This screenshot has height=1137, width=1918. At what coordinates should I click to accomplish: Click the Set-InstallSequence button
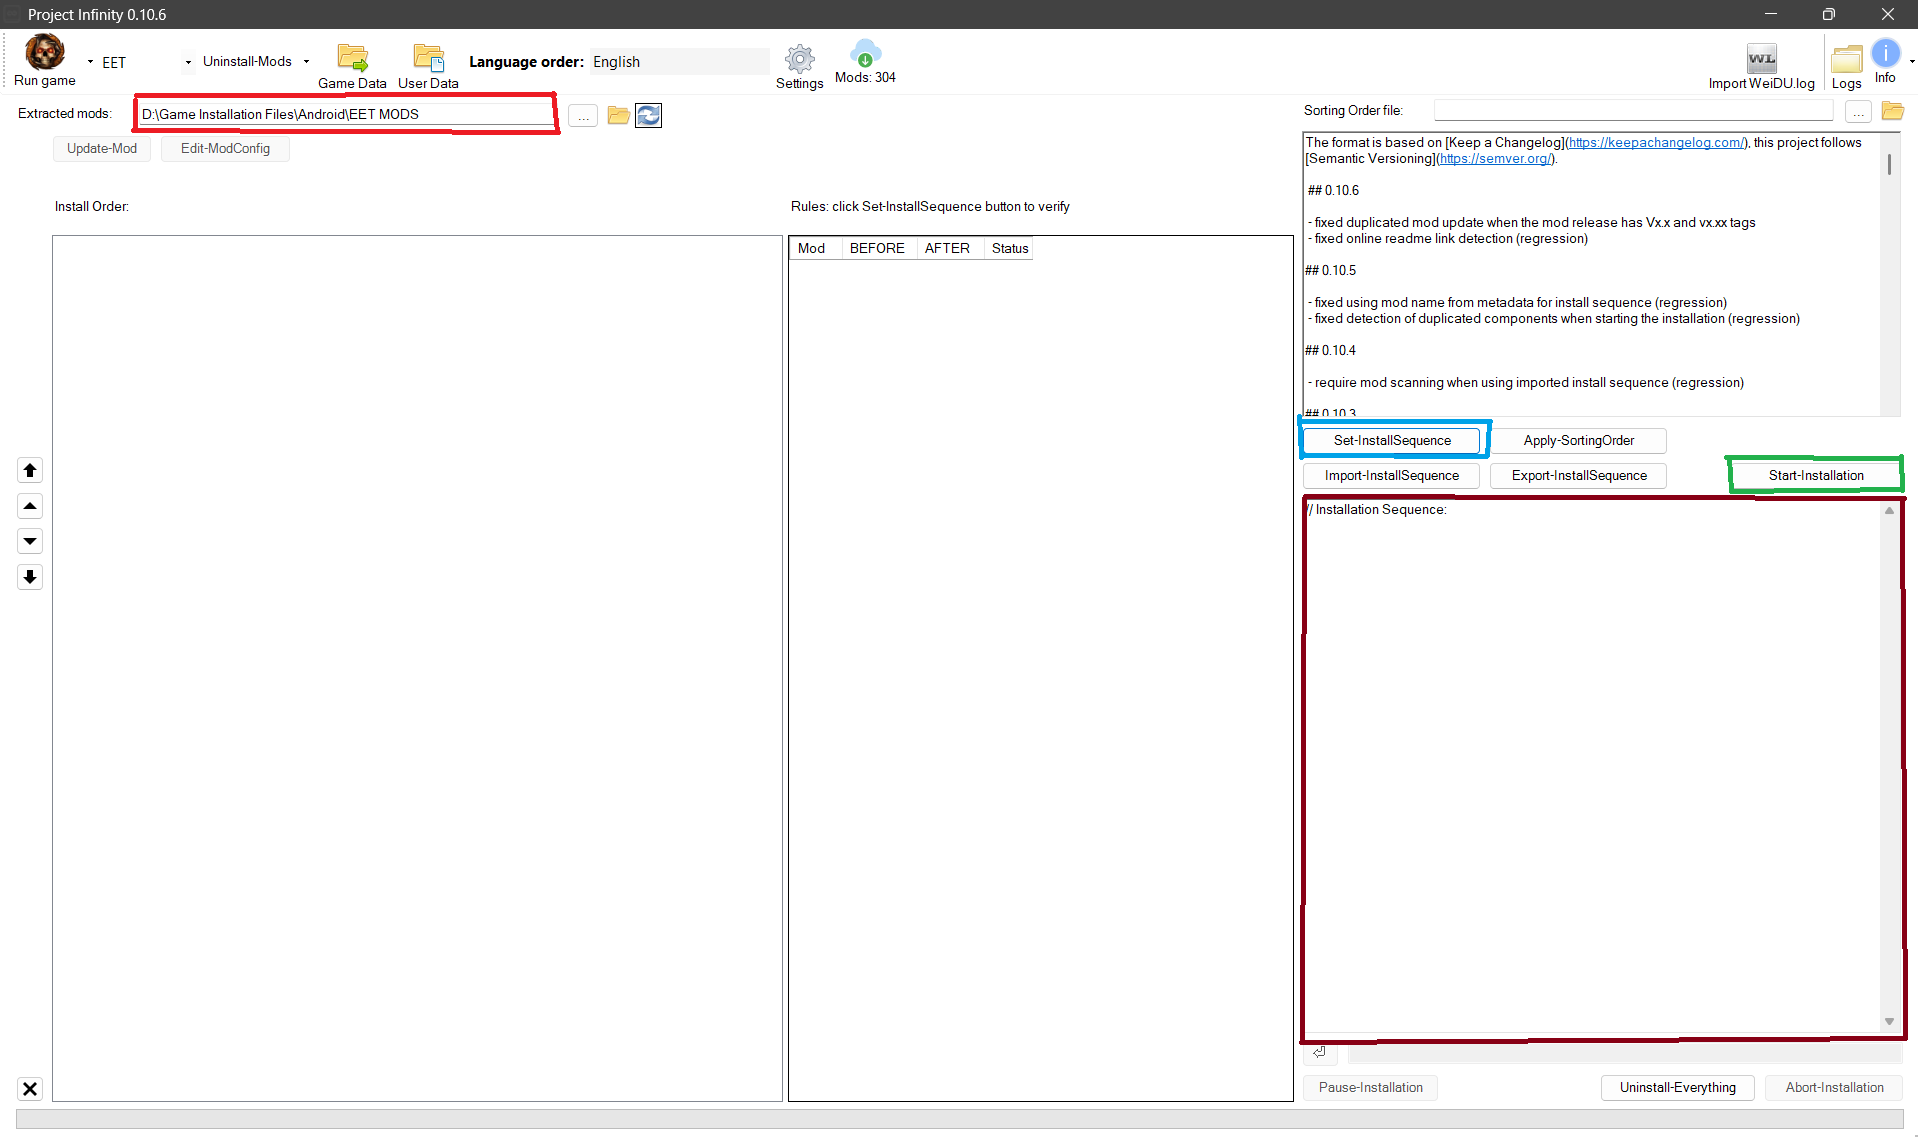tap(1391, 441)
